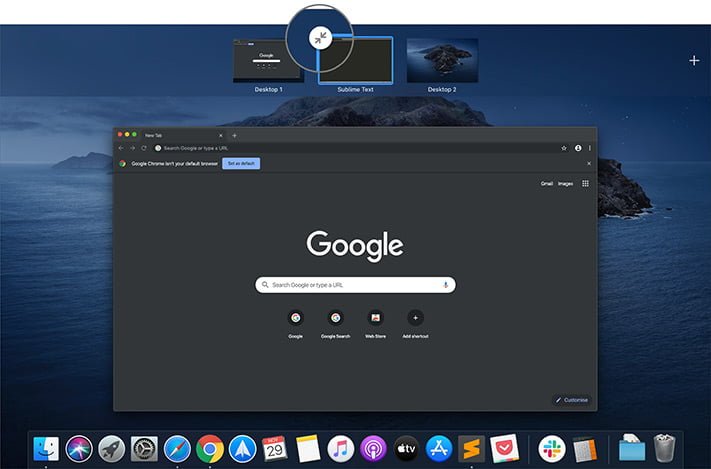Open the Web Store shortcut tile

coord(375,324)
